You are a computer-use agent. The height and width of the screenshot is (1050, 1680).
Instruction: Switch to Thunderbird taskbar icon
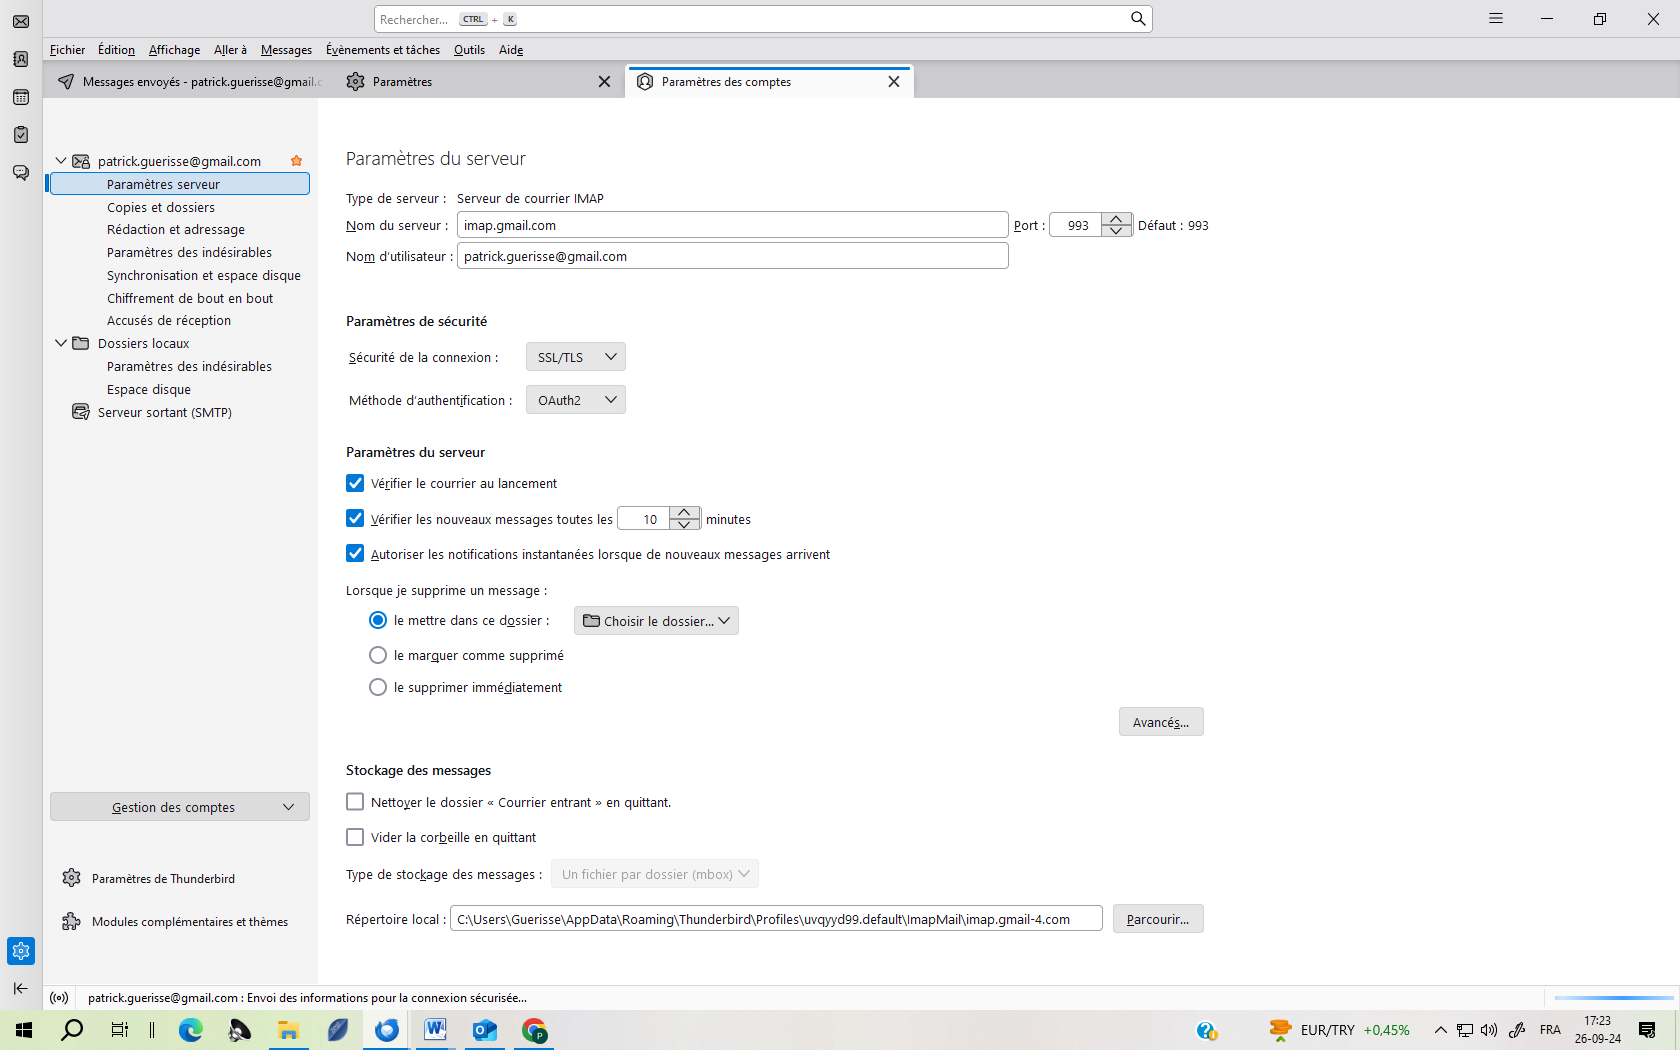pos(387,1030)
